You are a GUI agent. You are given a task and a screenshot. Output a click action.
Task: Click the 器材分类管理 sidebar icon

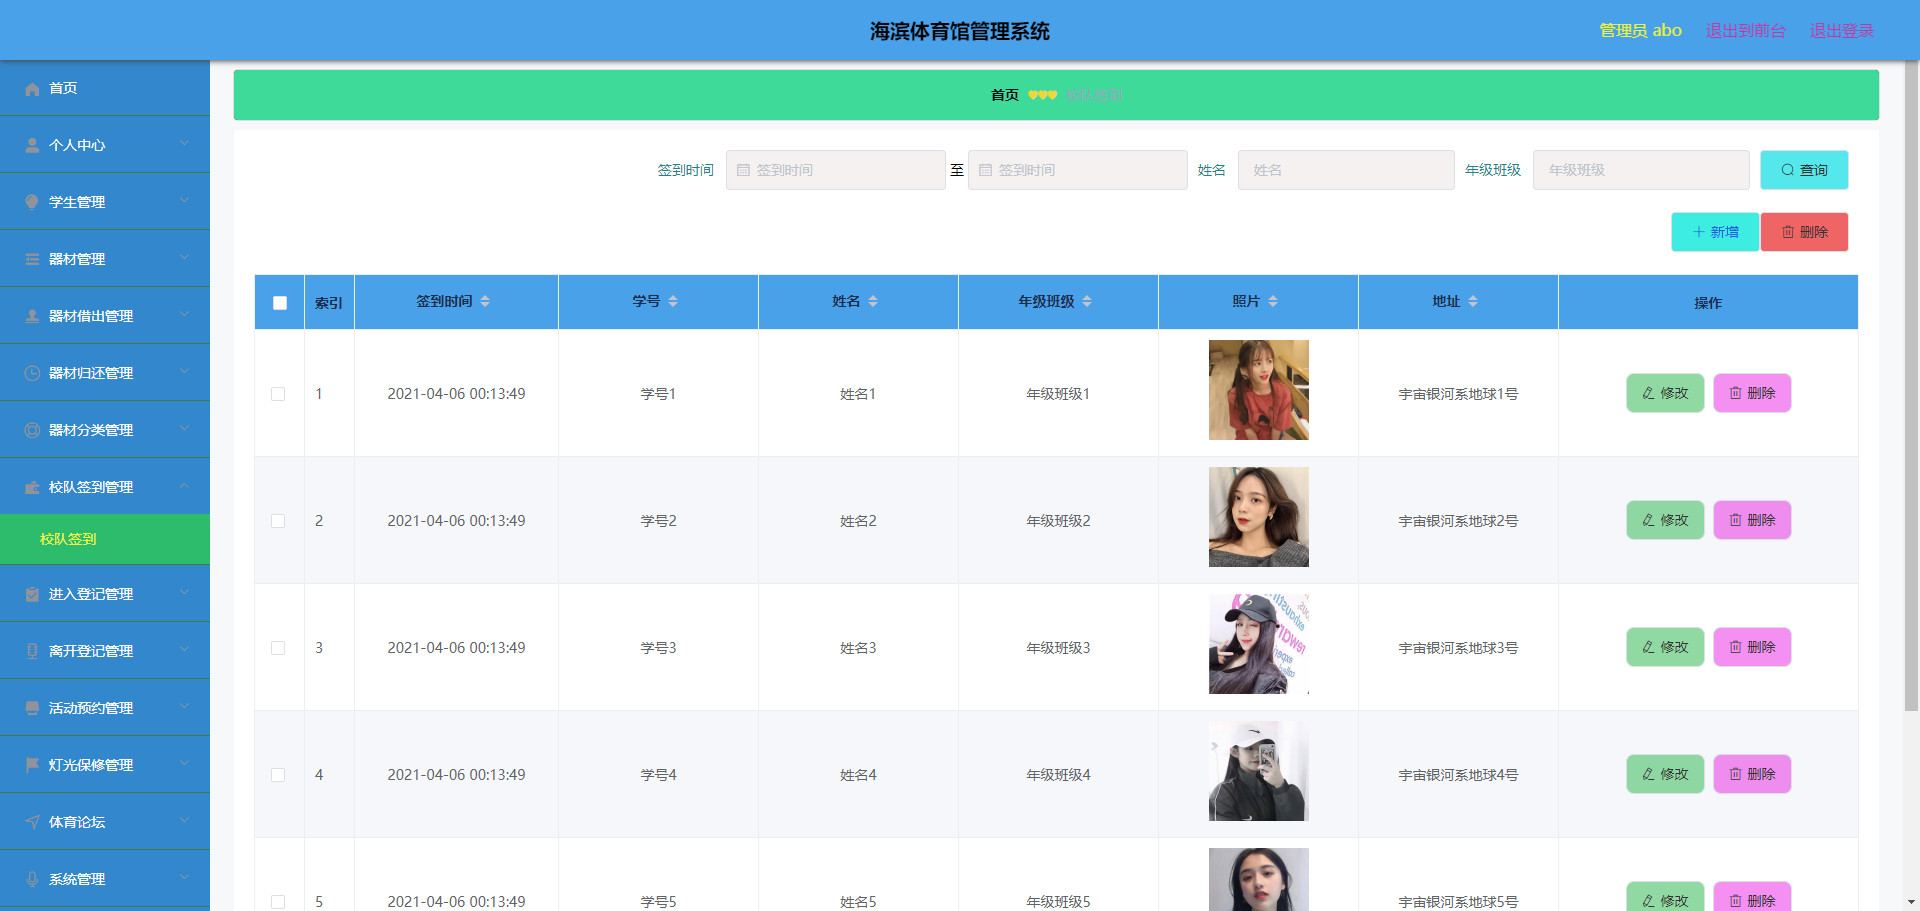(32, 431)
